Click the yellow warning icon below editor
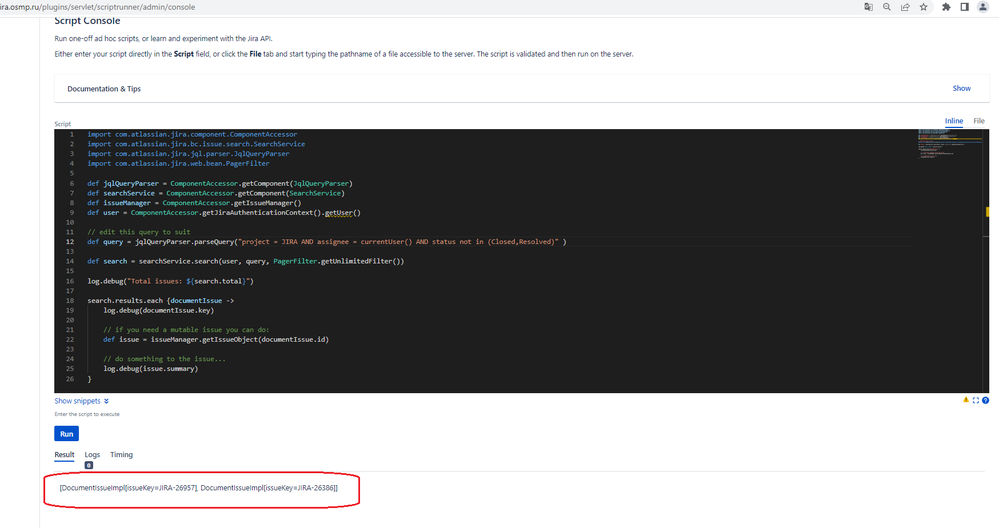The width and height of the screenshot is (999, 528). (x=966, y=400)
